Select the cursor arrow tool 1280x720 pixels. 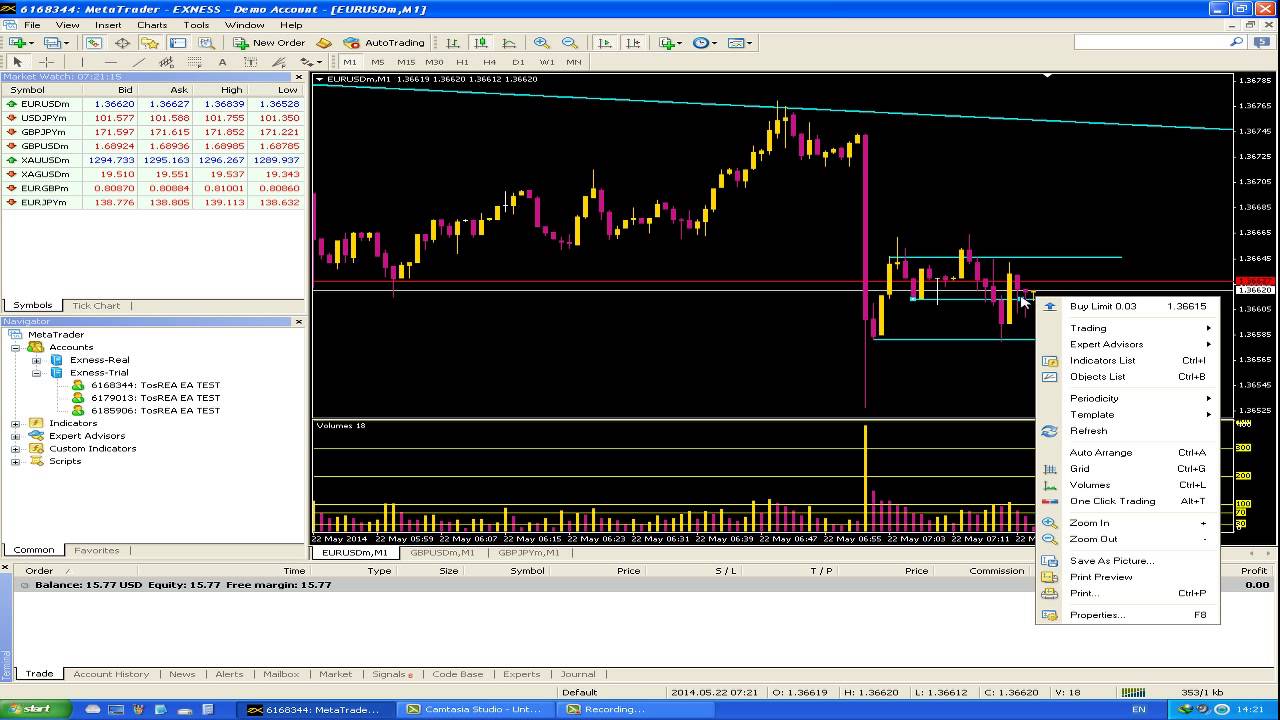coord(17,62)
